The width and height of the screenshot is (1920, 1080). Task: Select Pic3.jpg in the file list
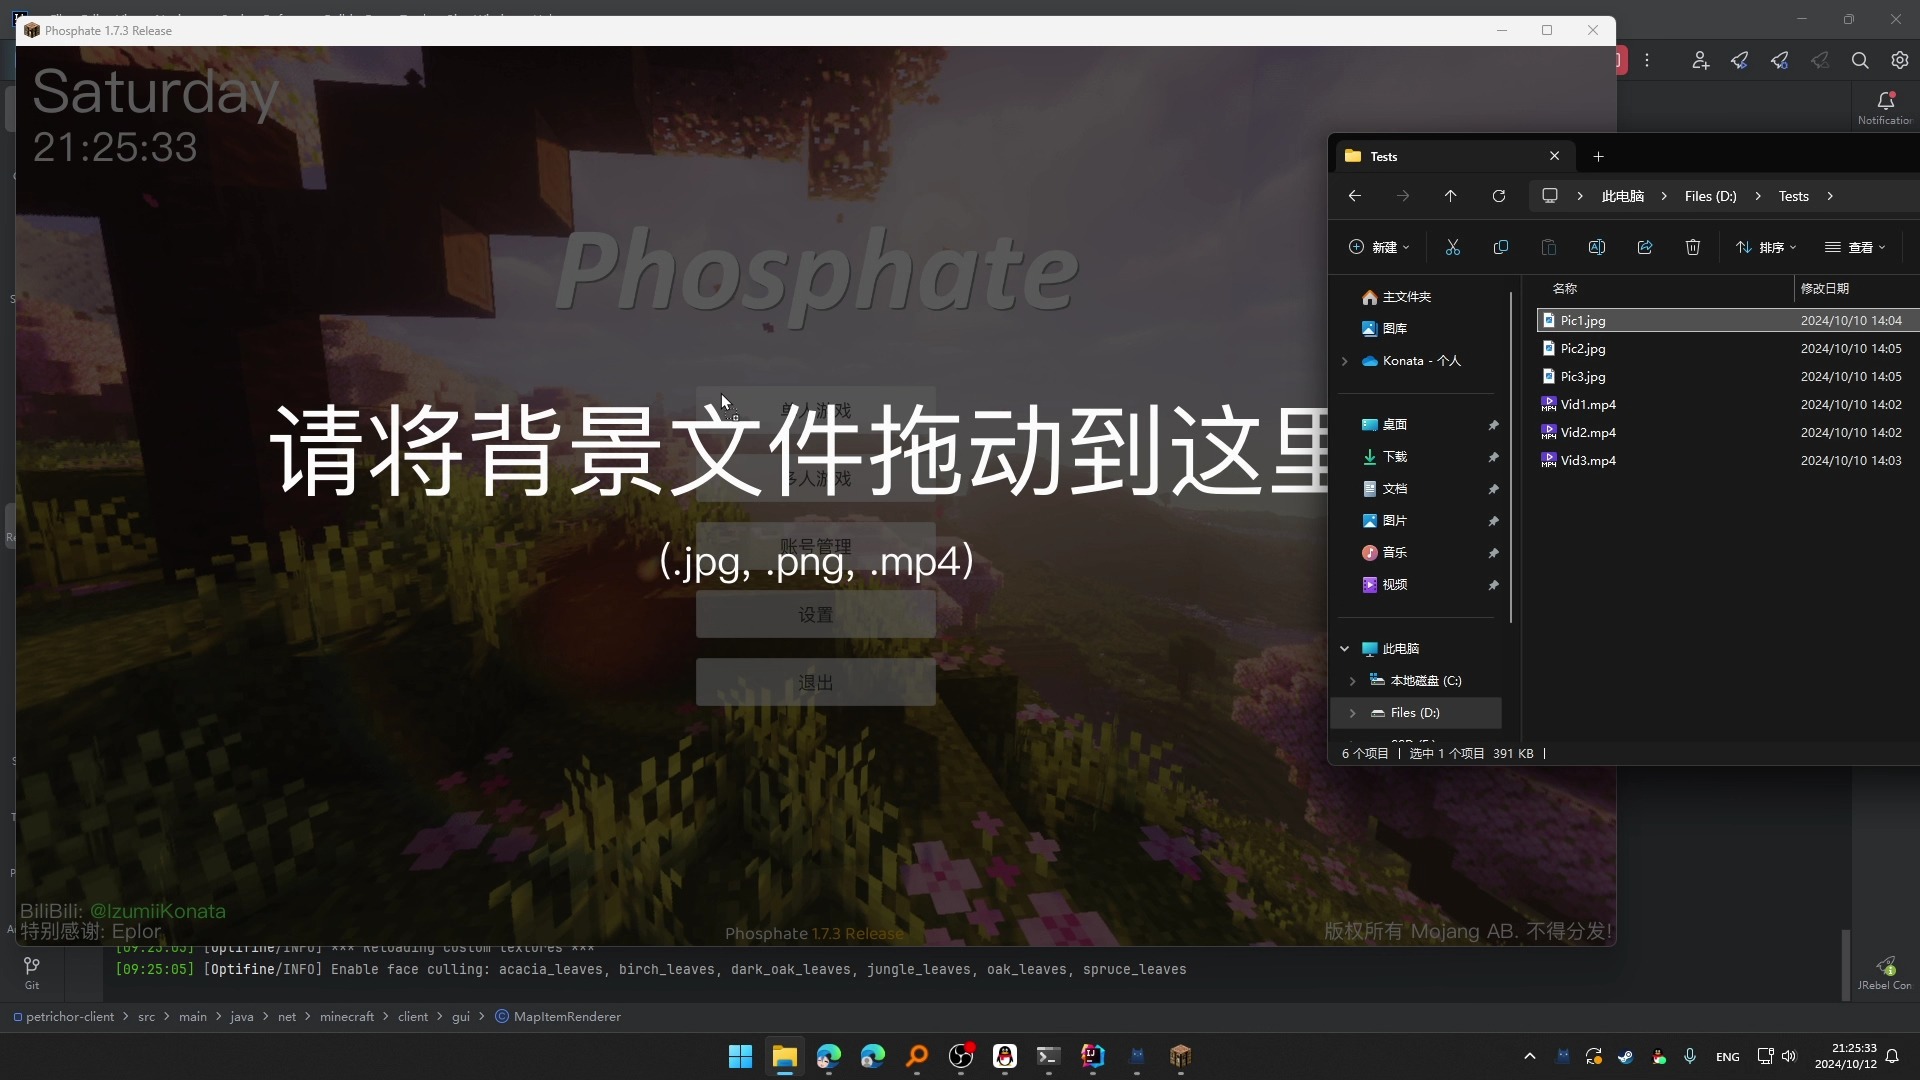click(1727, 377)
